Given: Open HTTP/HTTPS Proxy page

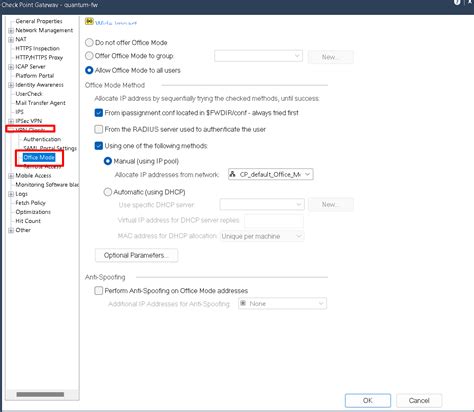Looking at the screenshot, I should point(39,57).
